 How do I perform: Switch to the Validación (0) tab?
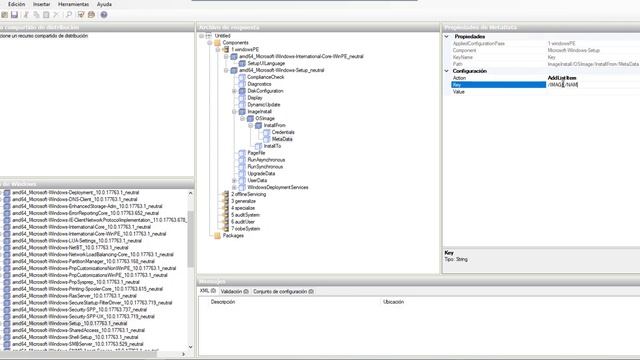(234, 291)
